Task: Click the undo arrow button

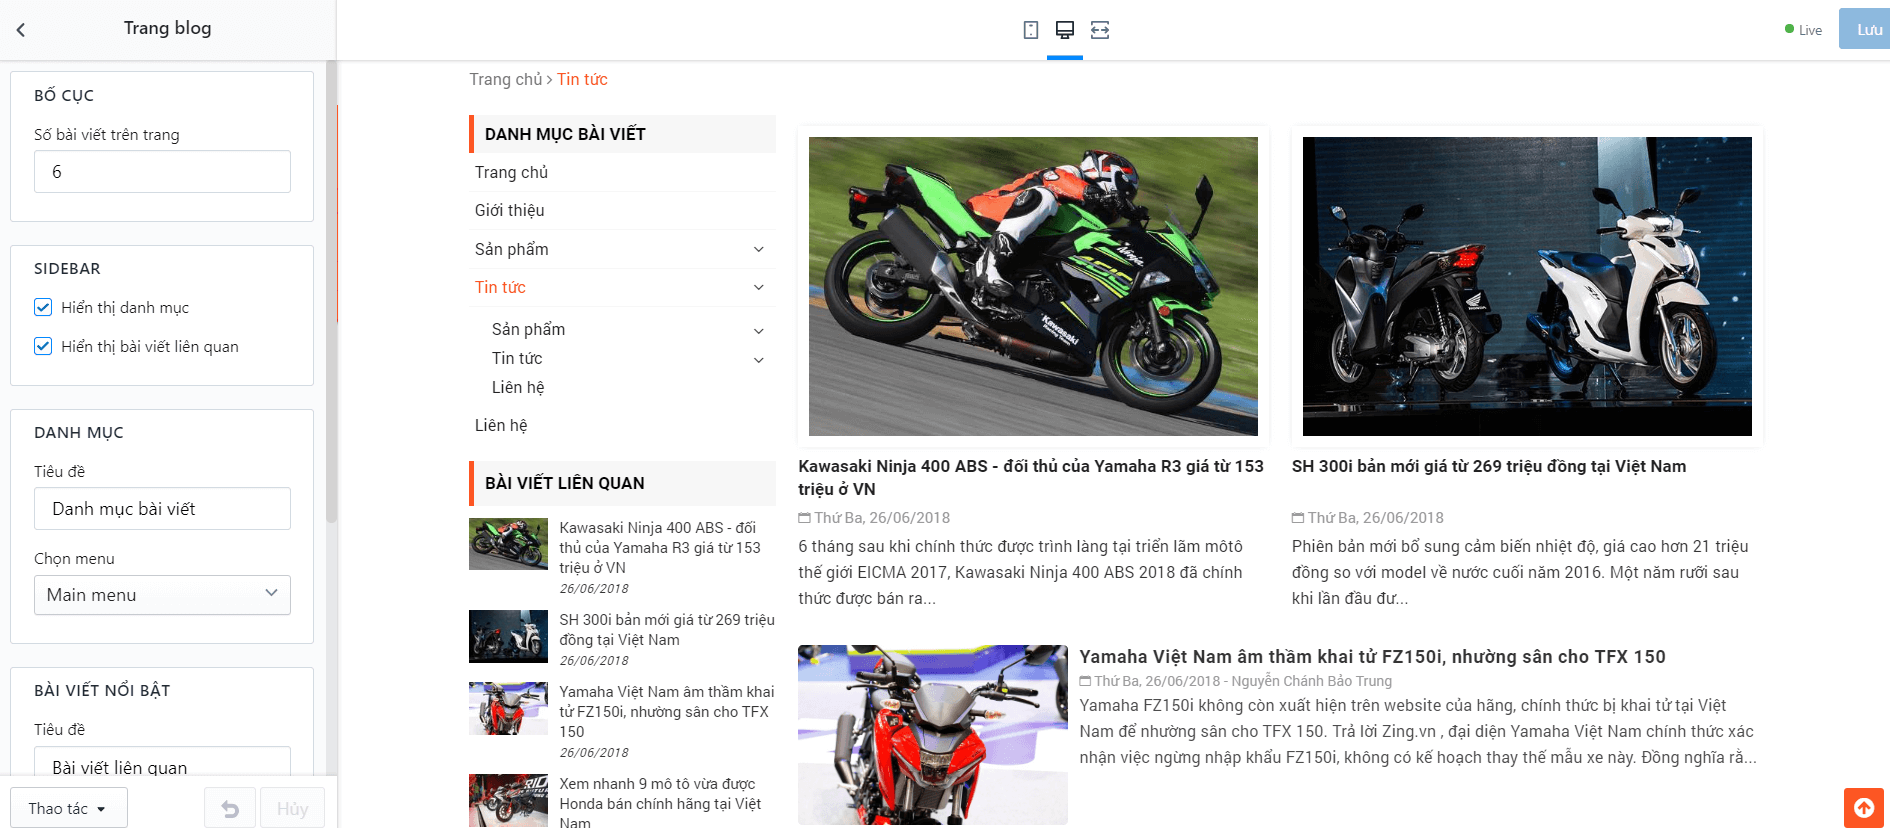Action: [230, 808]
